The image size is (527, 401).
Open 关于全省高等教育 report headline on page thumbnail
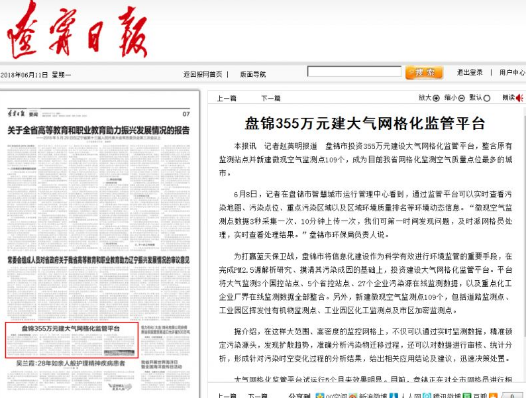pos(99,130)
